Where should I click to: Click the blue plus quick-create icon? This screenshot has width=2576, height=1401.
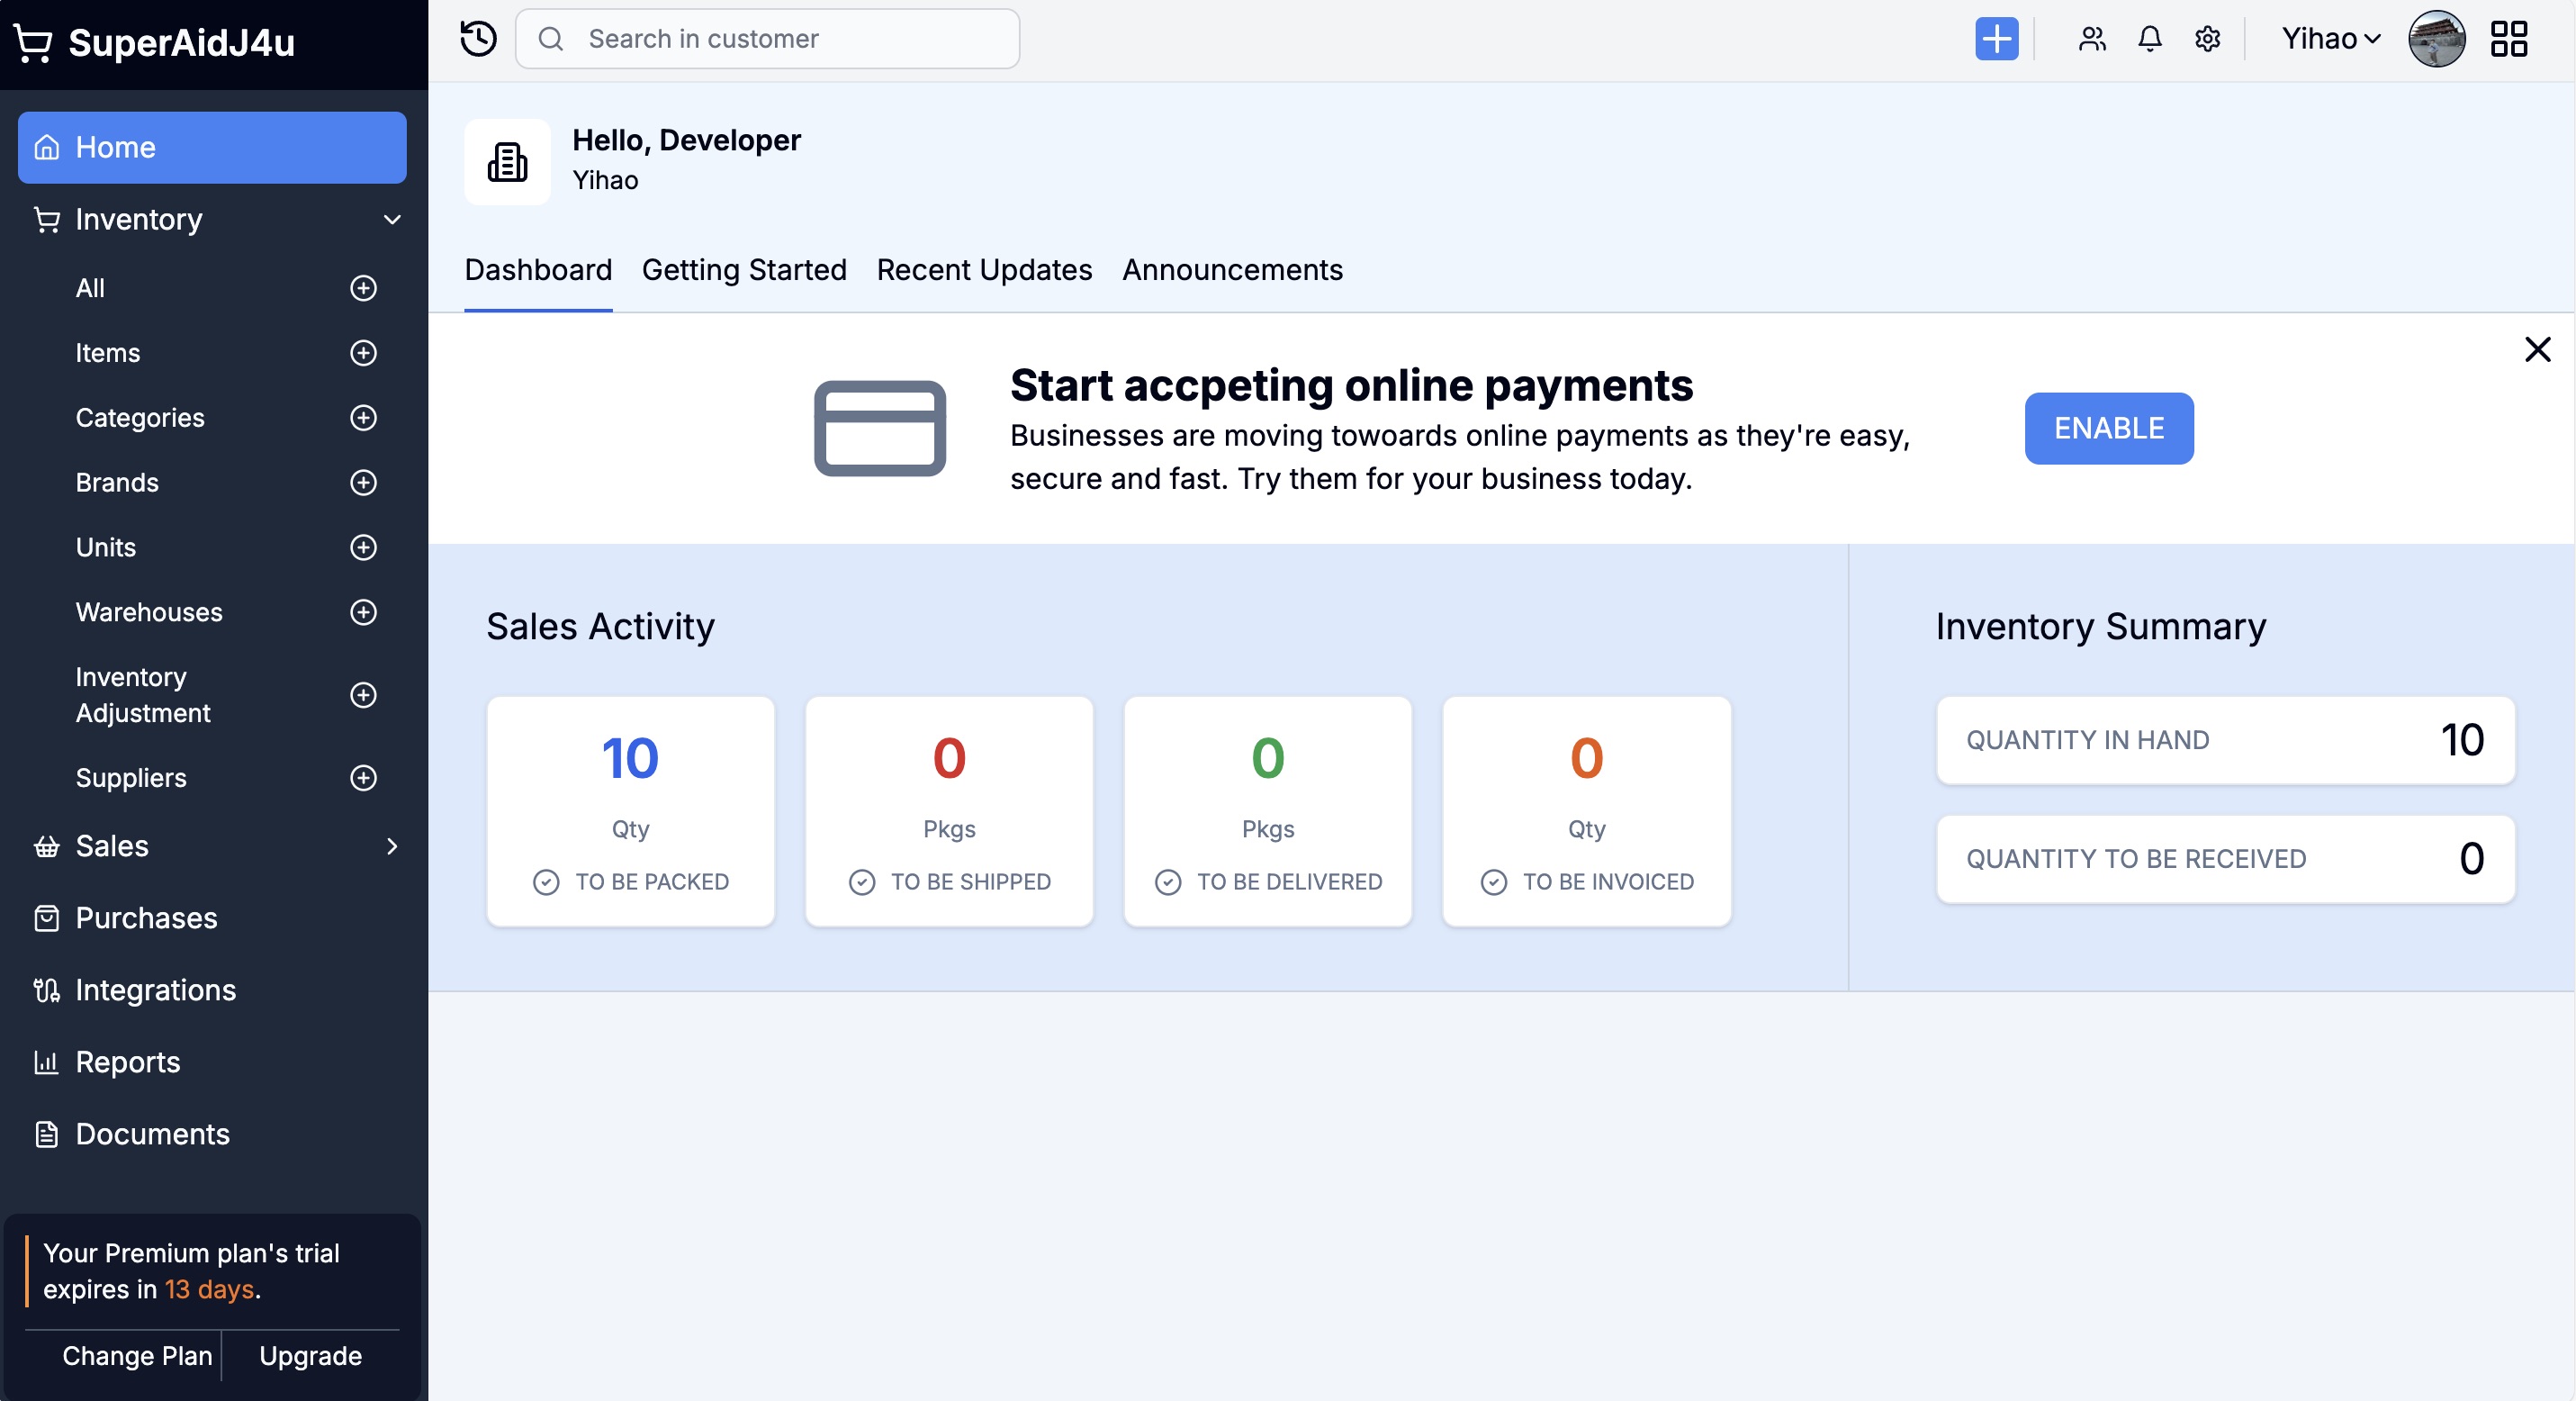[1996, 39]
